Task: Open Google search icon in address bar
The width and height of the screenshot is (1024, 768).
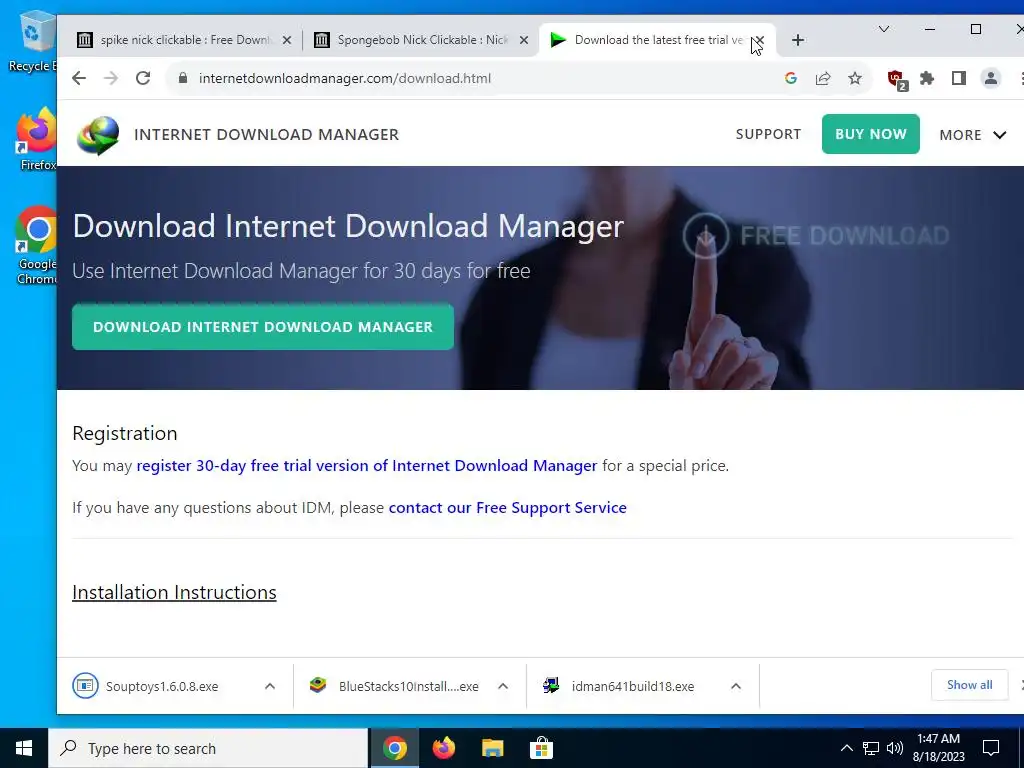Action: 791,78
